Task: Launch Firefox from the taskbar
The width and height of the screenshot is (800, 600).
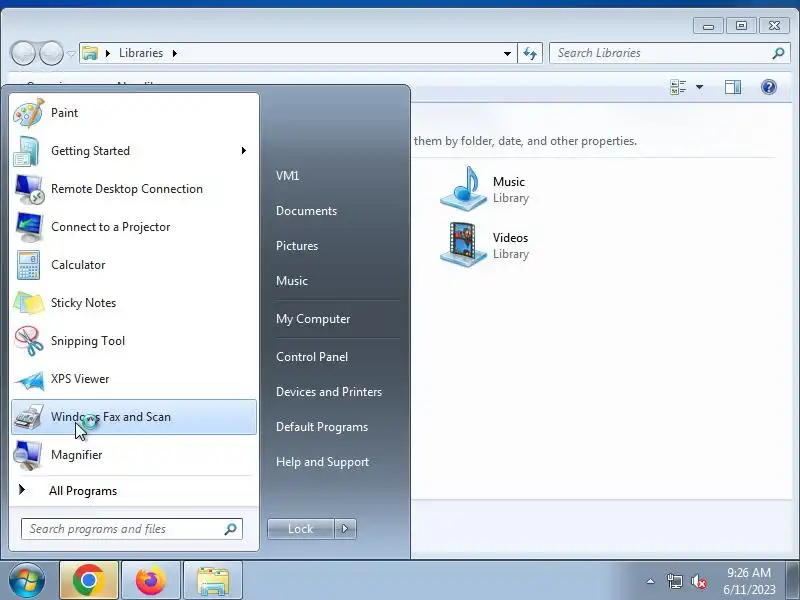Action: click(151, 581)
